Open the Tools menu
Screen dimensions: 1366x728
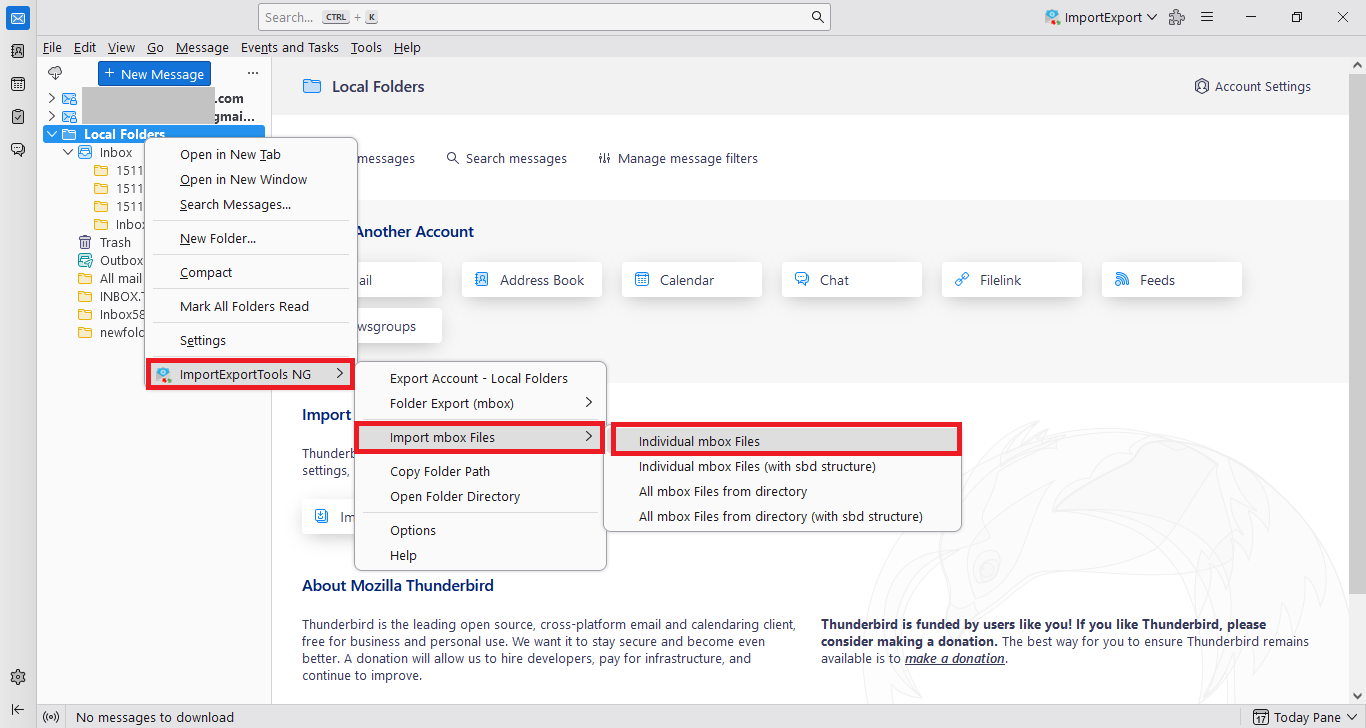tap(366, 47)
